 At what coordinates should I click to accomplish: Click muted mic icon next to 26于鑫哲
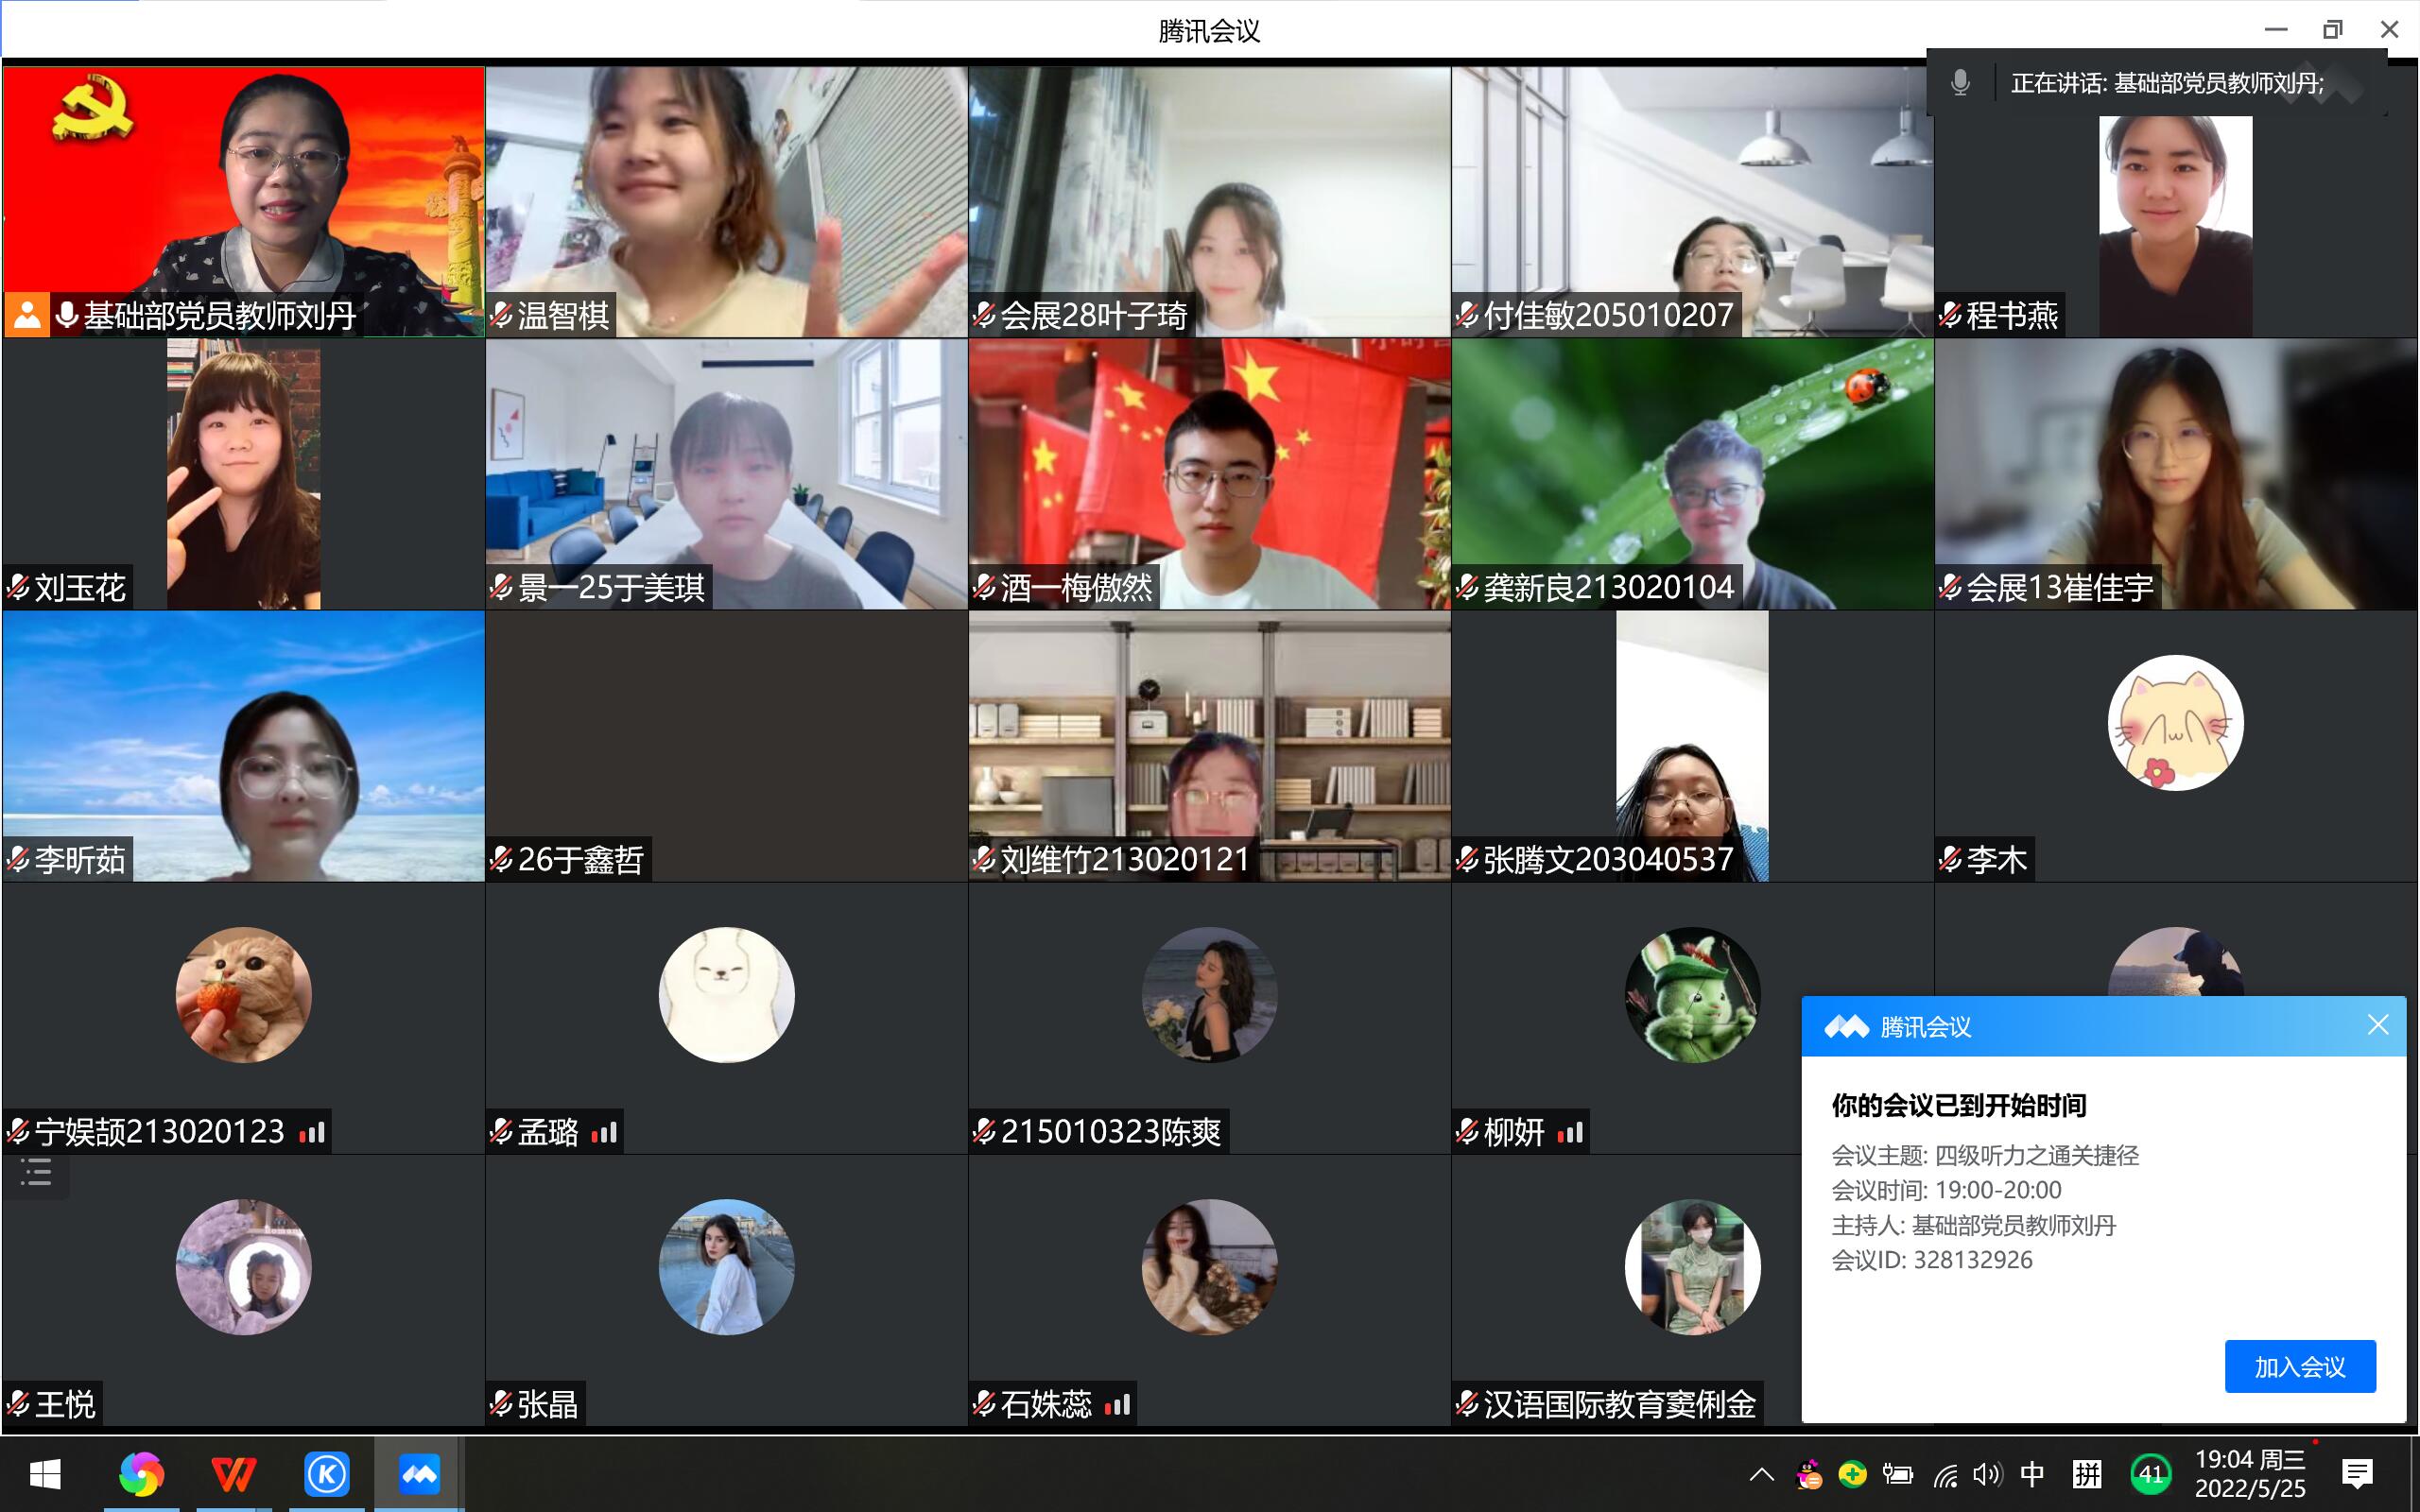(x=501, y=860)
